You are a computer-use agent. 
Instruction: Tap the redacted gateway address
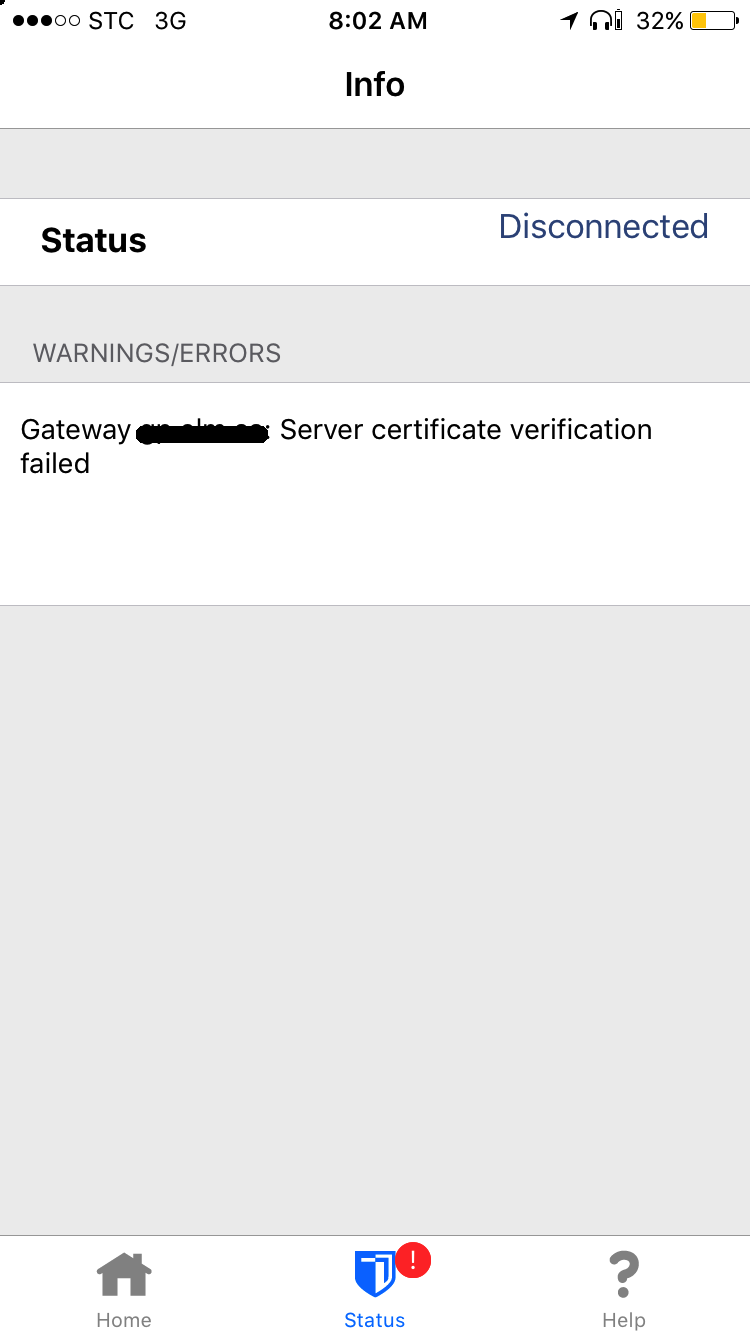click(203, 432)
